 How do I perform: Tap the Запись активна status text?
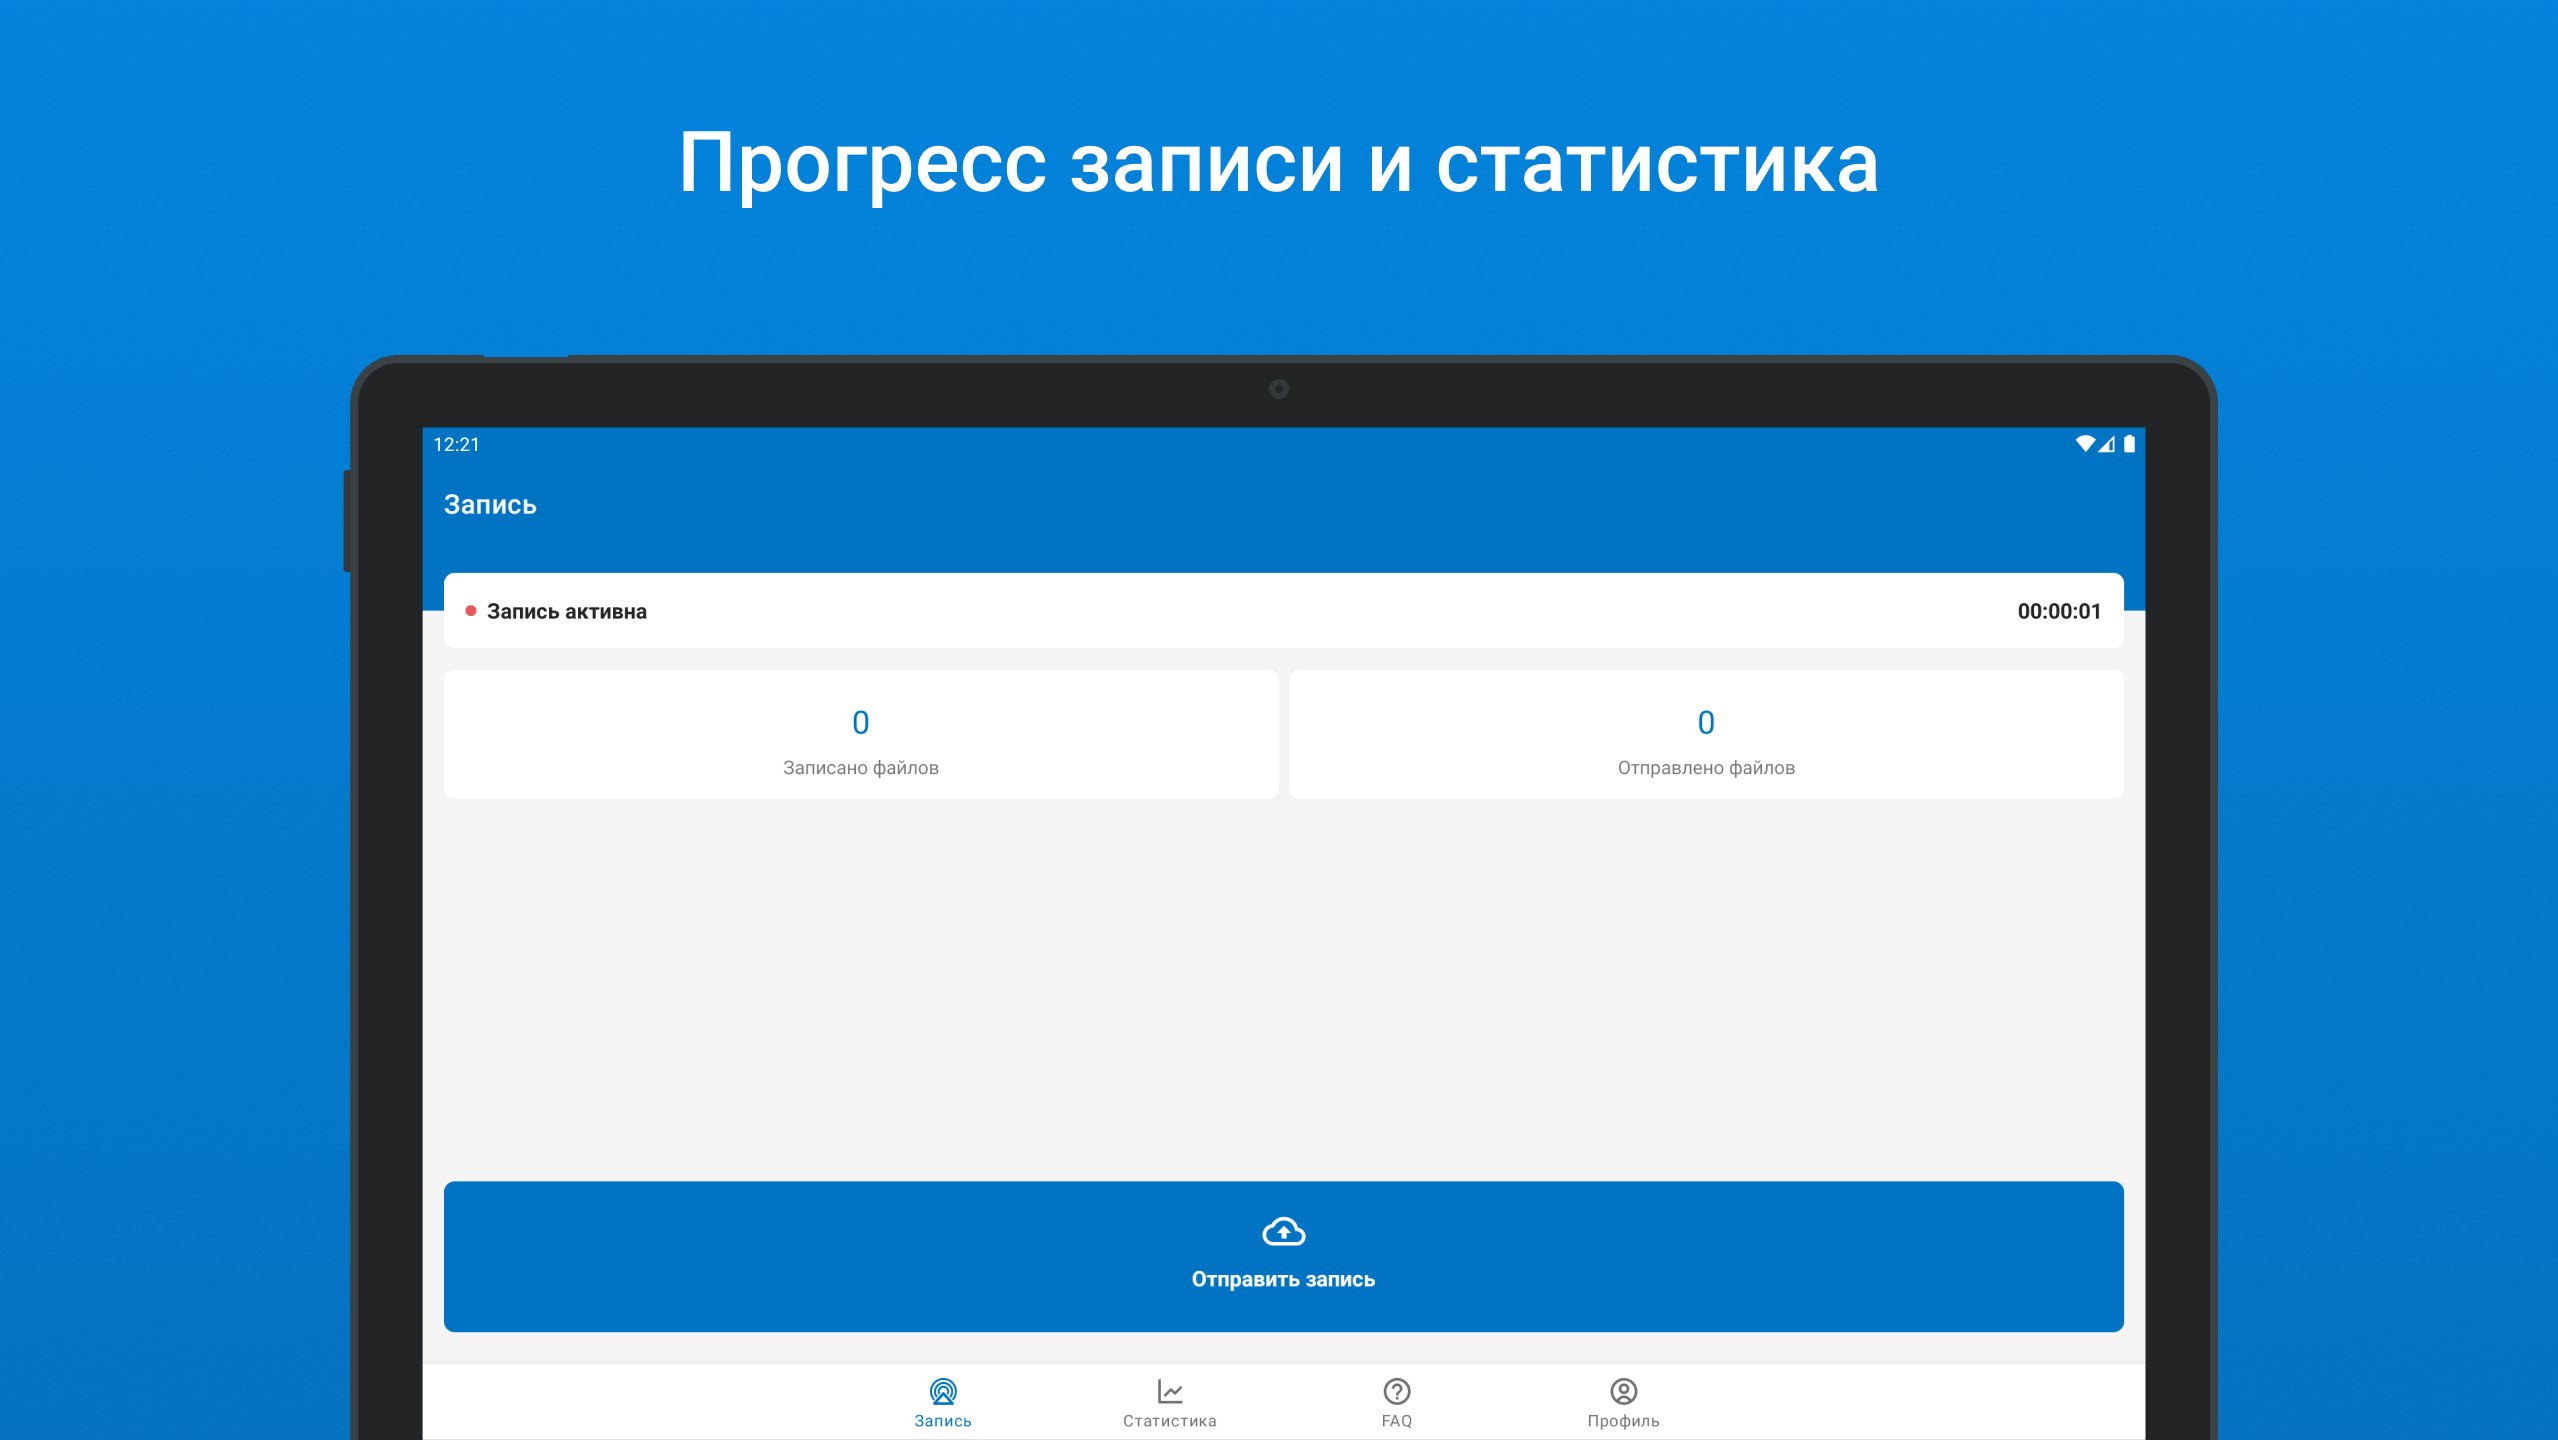[x=566, y=611]
